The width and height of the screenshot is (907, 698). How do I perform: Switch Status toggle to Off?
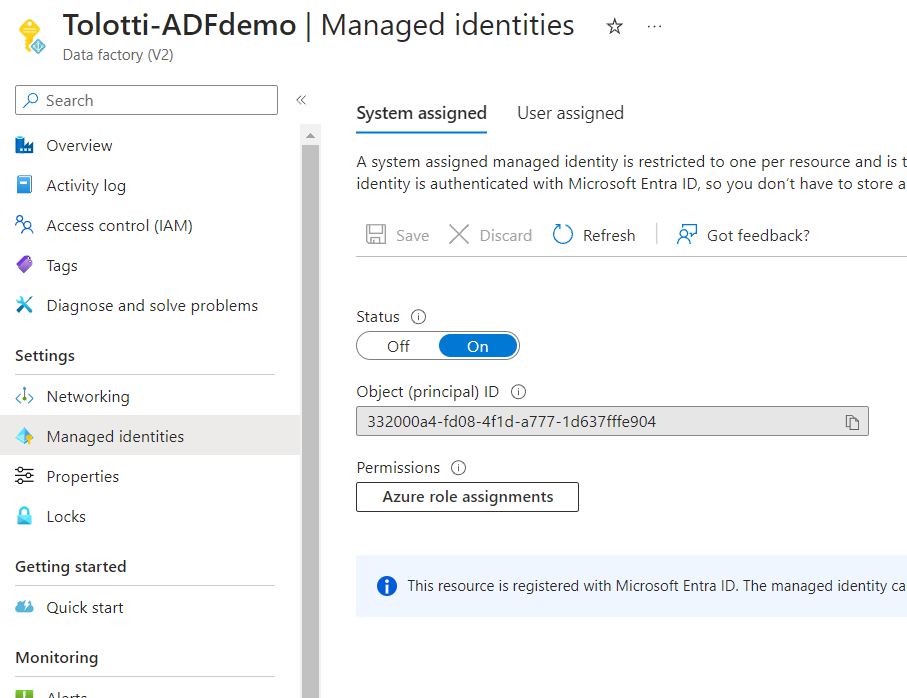pyautogui.click(x=398, y=347)
